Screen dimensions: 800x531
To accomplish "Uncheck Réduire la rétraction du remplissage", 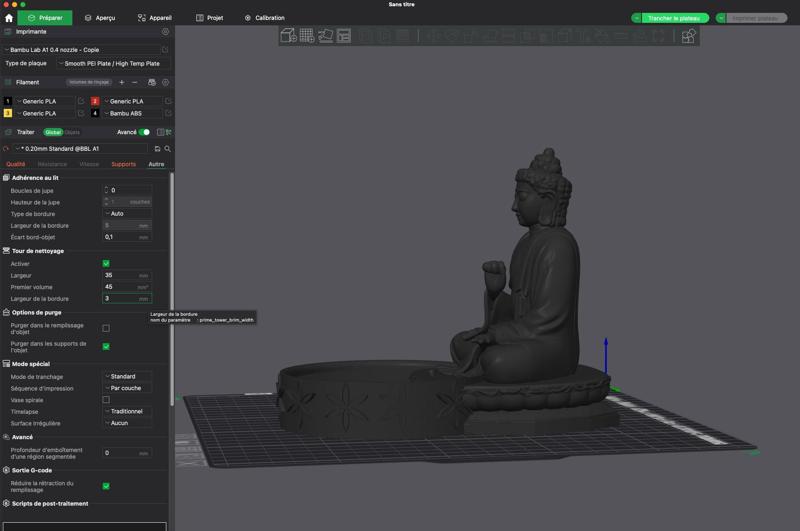I will coord(106,486).
